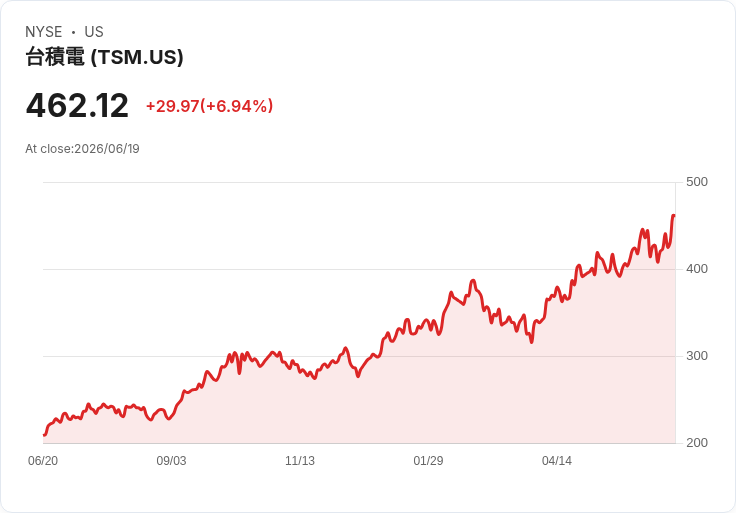Click the At close:2026/06/19 timestamp

[82, 149]
